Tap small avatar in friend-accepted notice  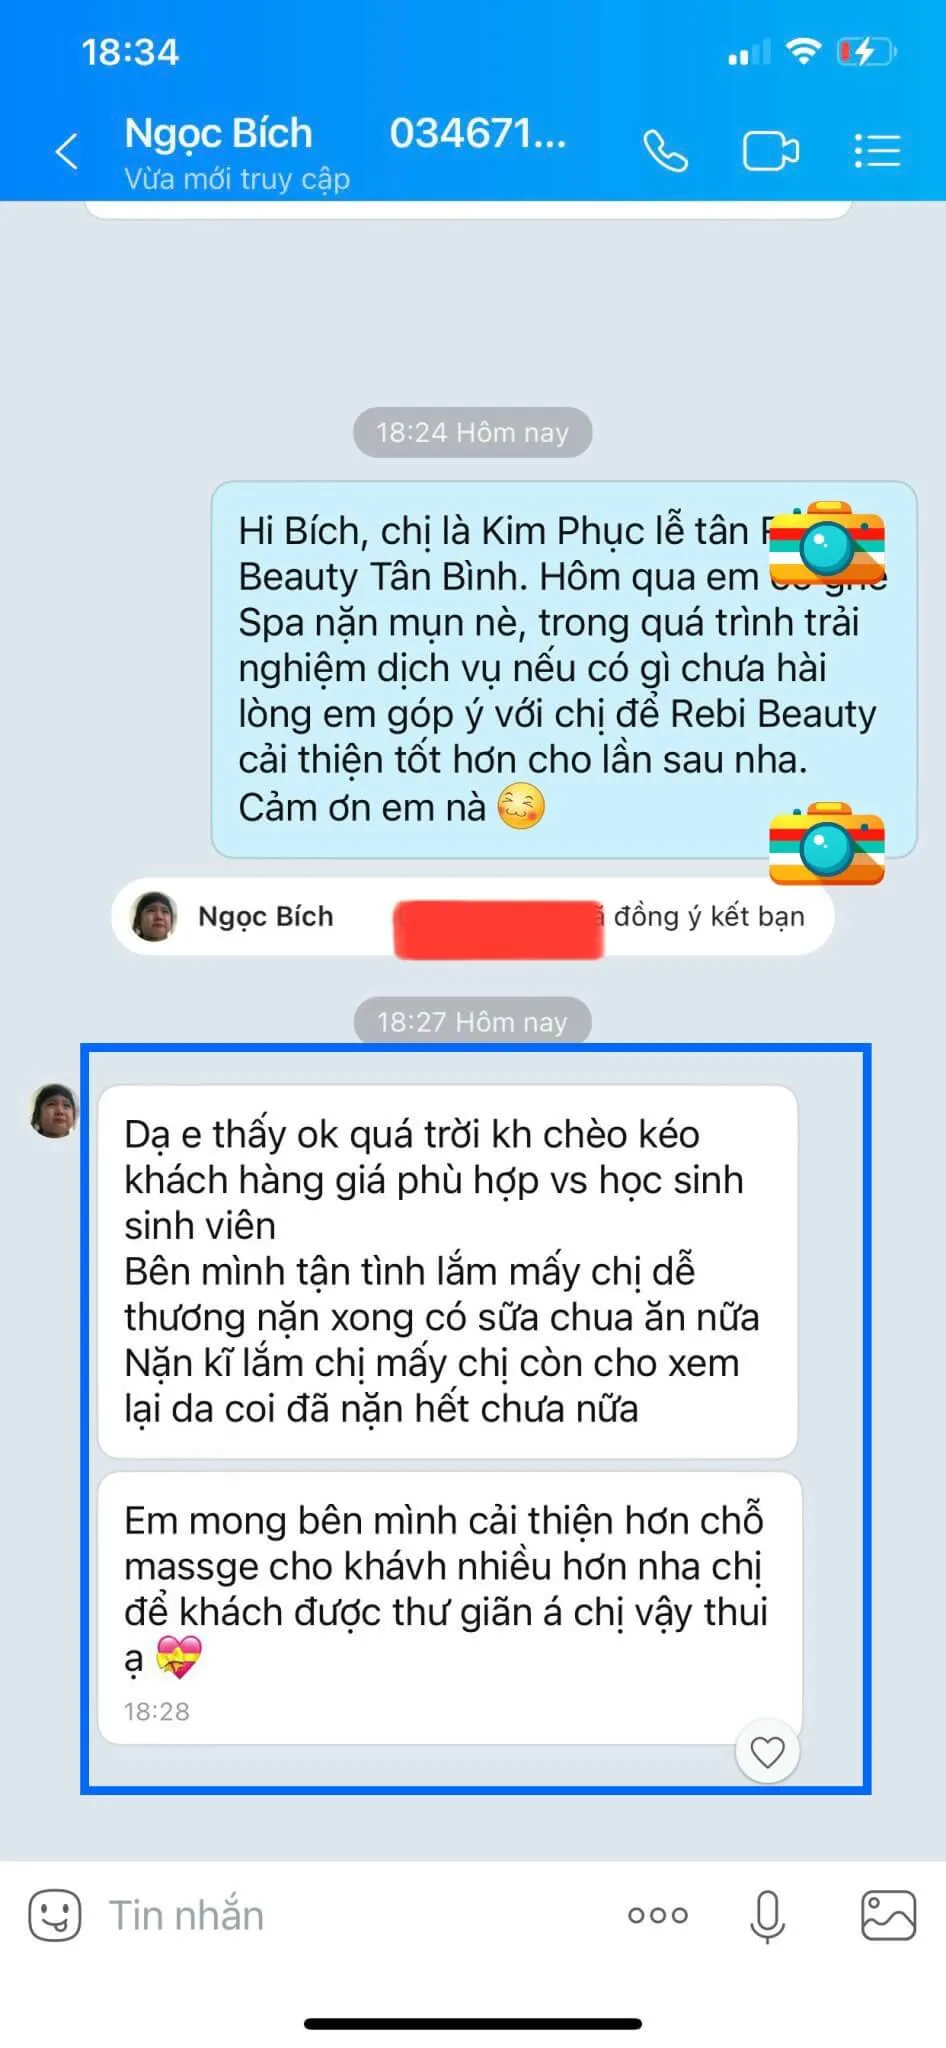tap(155, 916)
